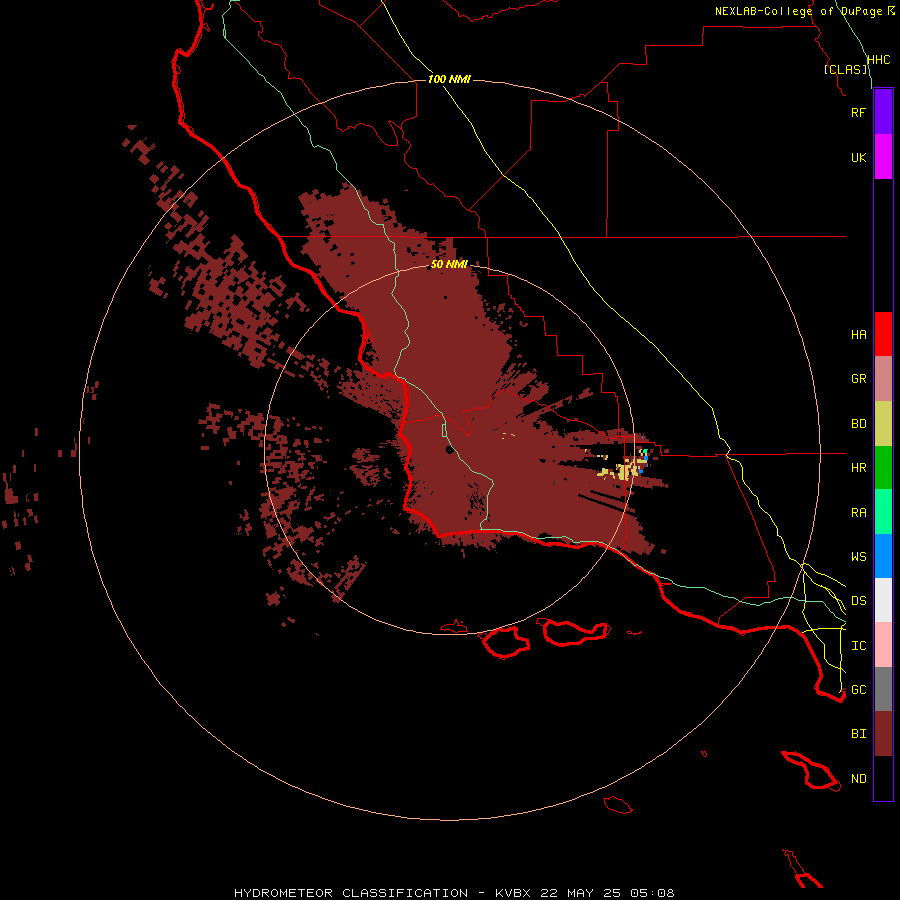Click the HR green legend swatch
The height and width of the screenshot is (900, 900).
(883, 467)
